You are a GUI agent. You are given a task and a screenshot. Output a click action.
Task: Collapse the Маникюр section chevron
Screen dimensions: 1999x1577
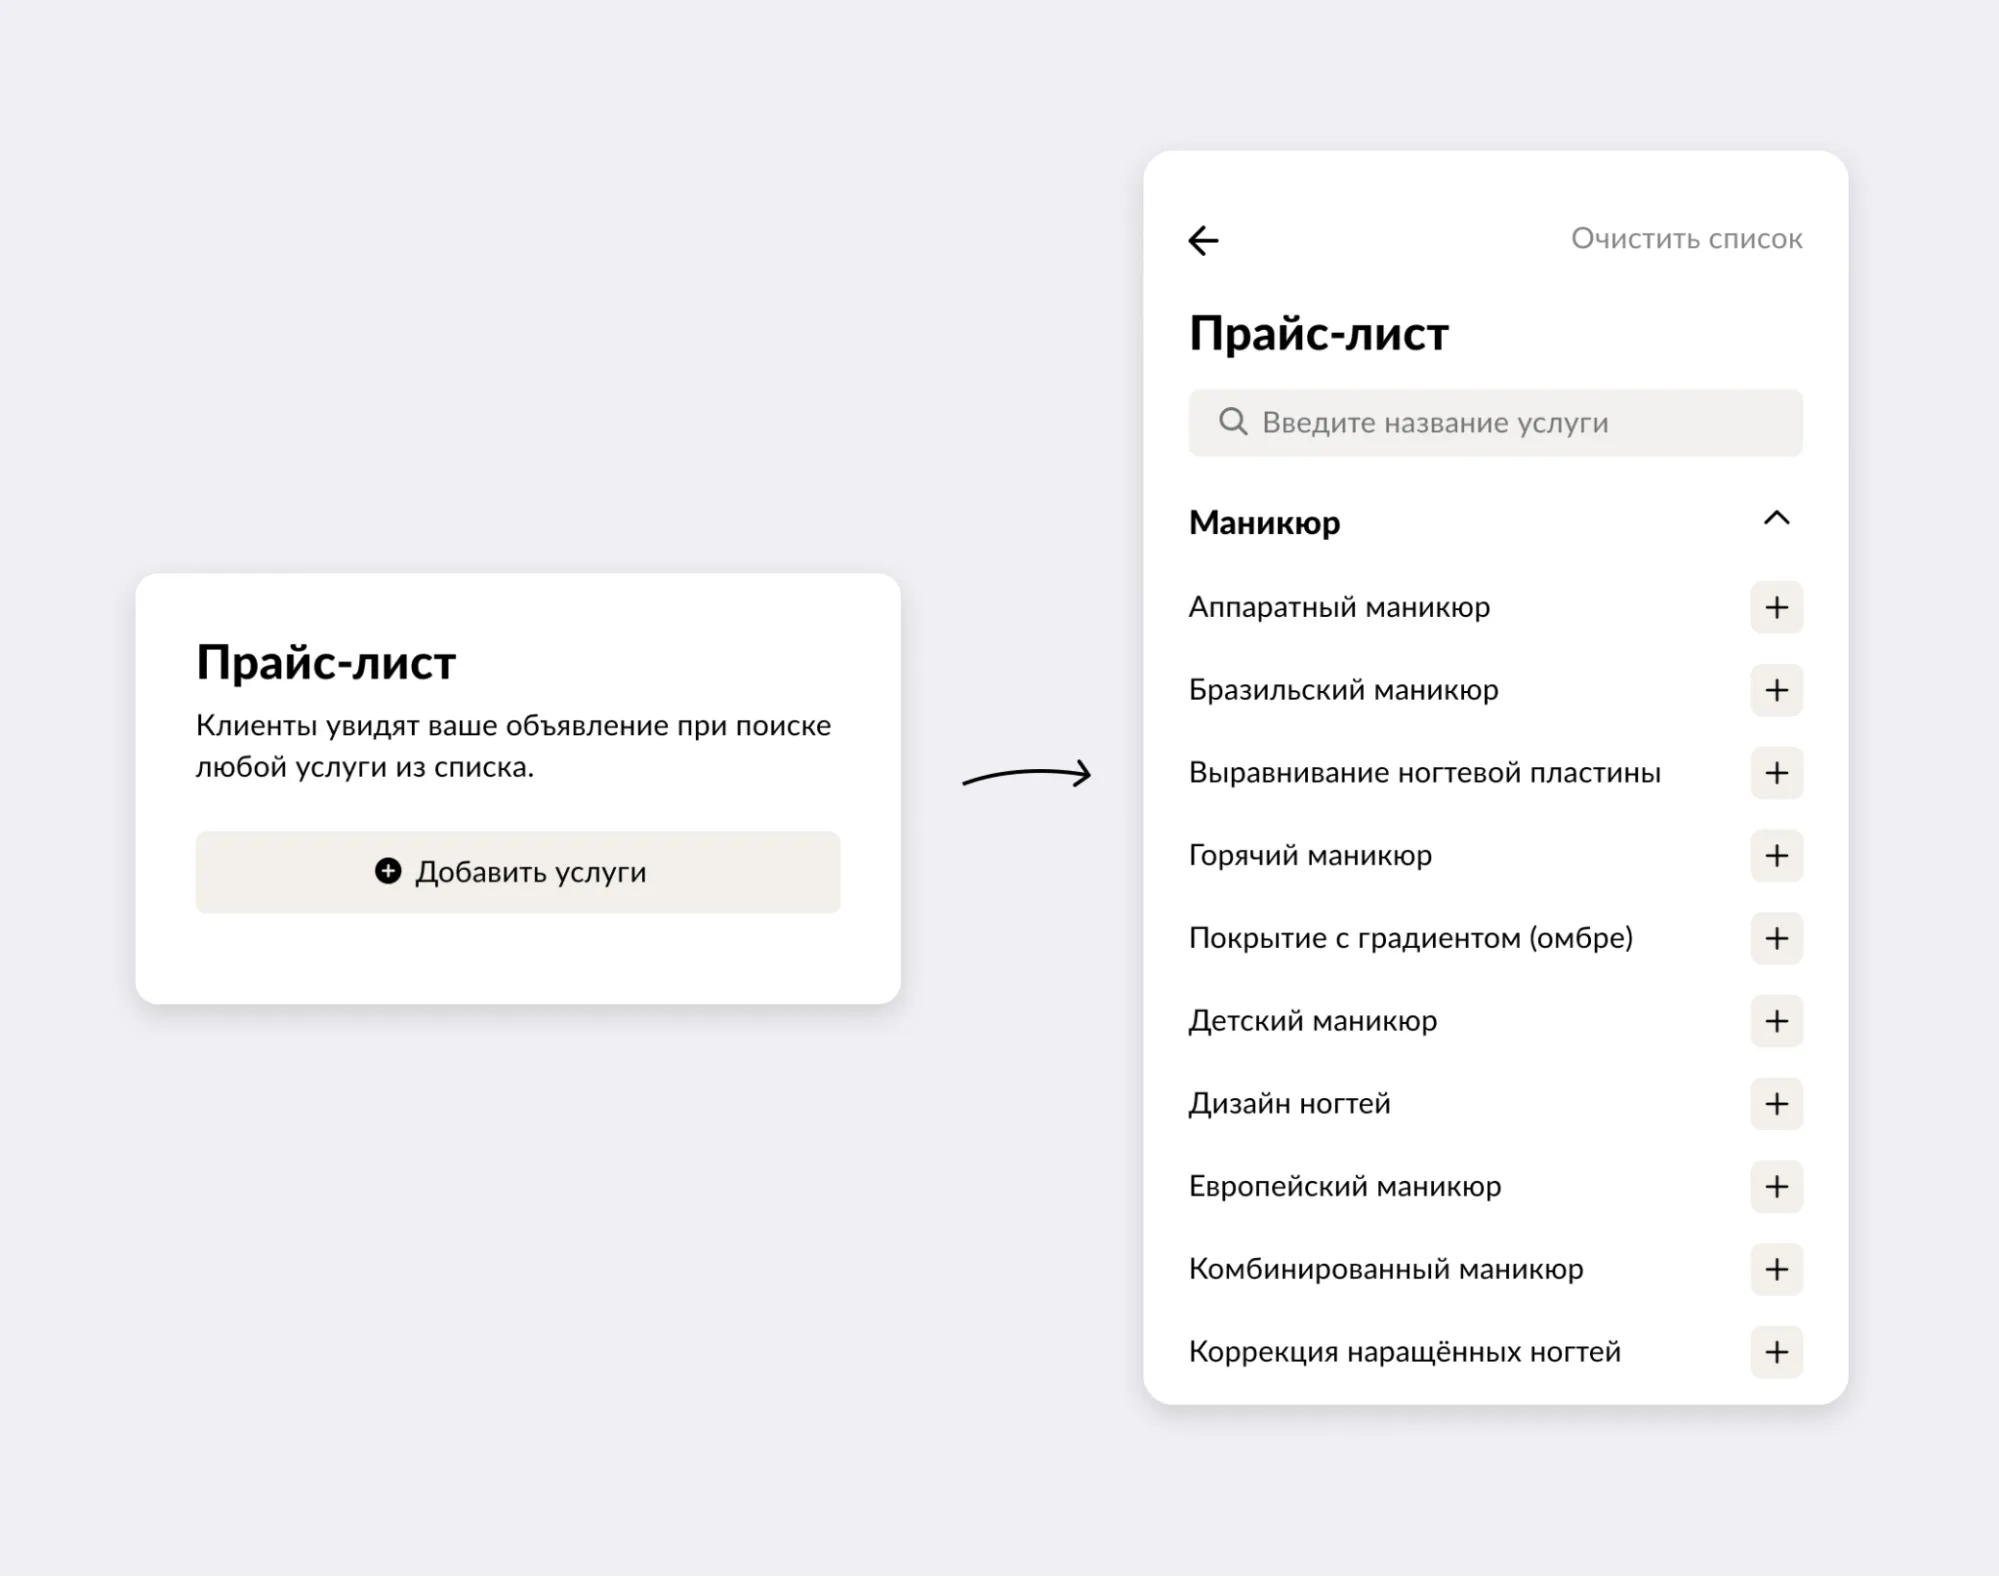1776,518
